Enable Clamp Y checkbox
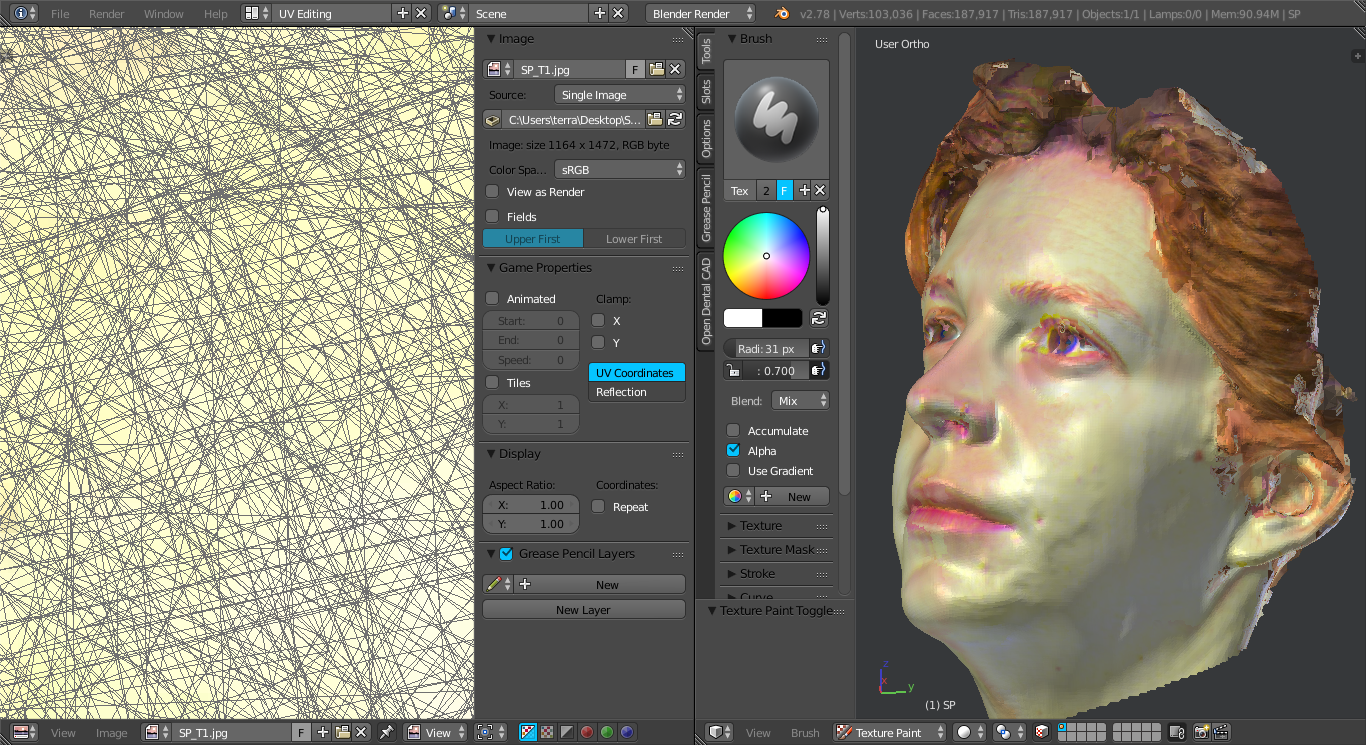Viewport: 1366px width, 745px height. click(x=598, y=342)
